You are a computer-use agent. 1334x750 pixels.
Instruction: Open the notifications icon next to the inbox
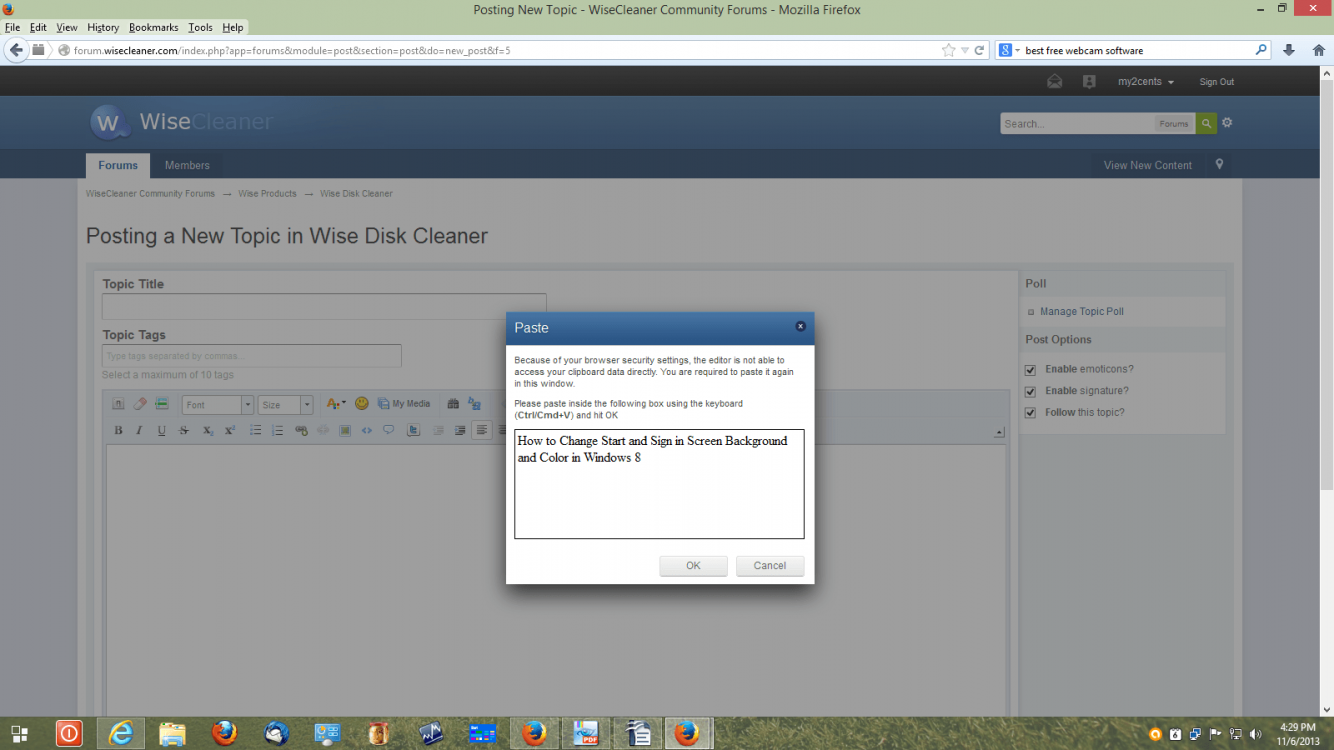click(1089, 82)
